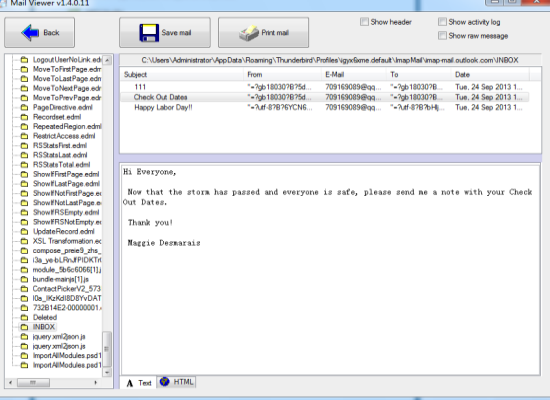550x400 pixels.
Task: Click the folder icon next to MoveToFirstPage
Action: (x=24, y=69)
